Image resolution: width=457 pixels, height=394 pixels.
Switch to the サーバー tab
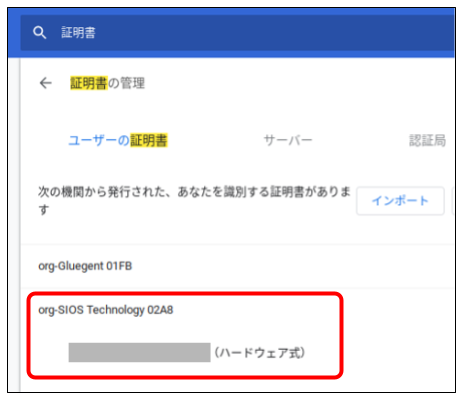click(288, 140)
